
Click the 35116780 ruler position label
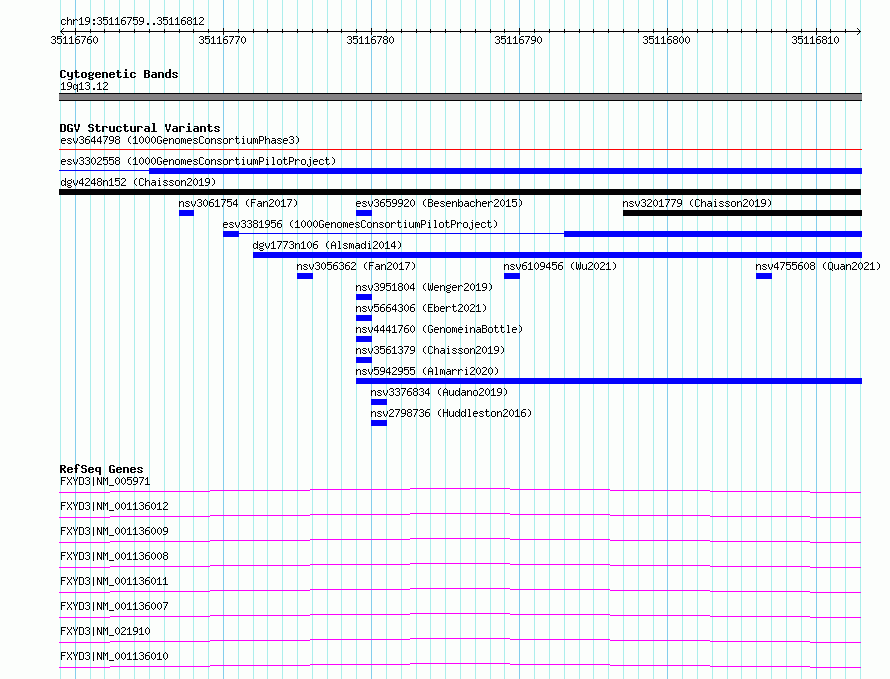(x=370, y=40)
